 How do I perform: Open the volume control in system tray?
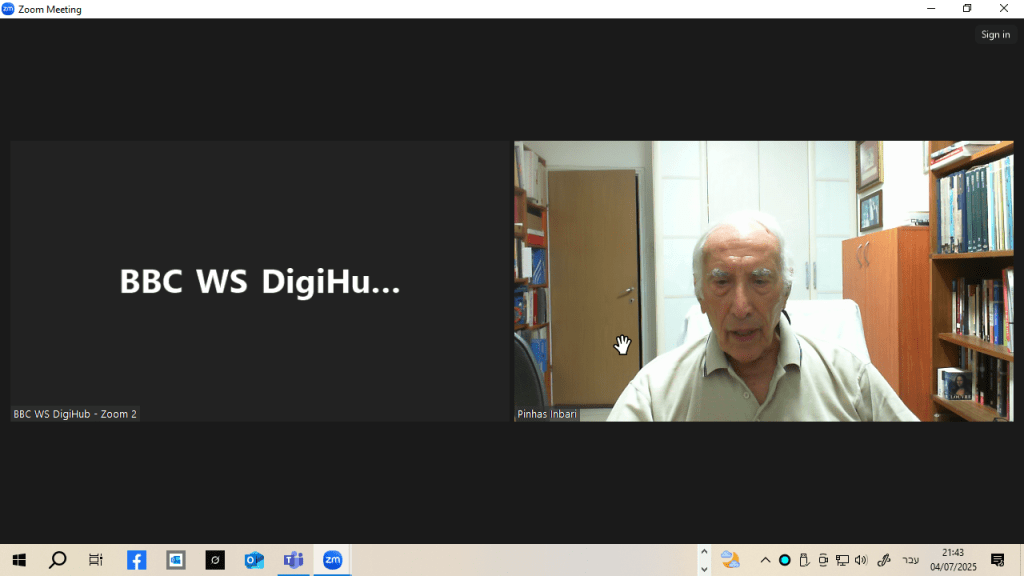861,560
